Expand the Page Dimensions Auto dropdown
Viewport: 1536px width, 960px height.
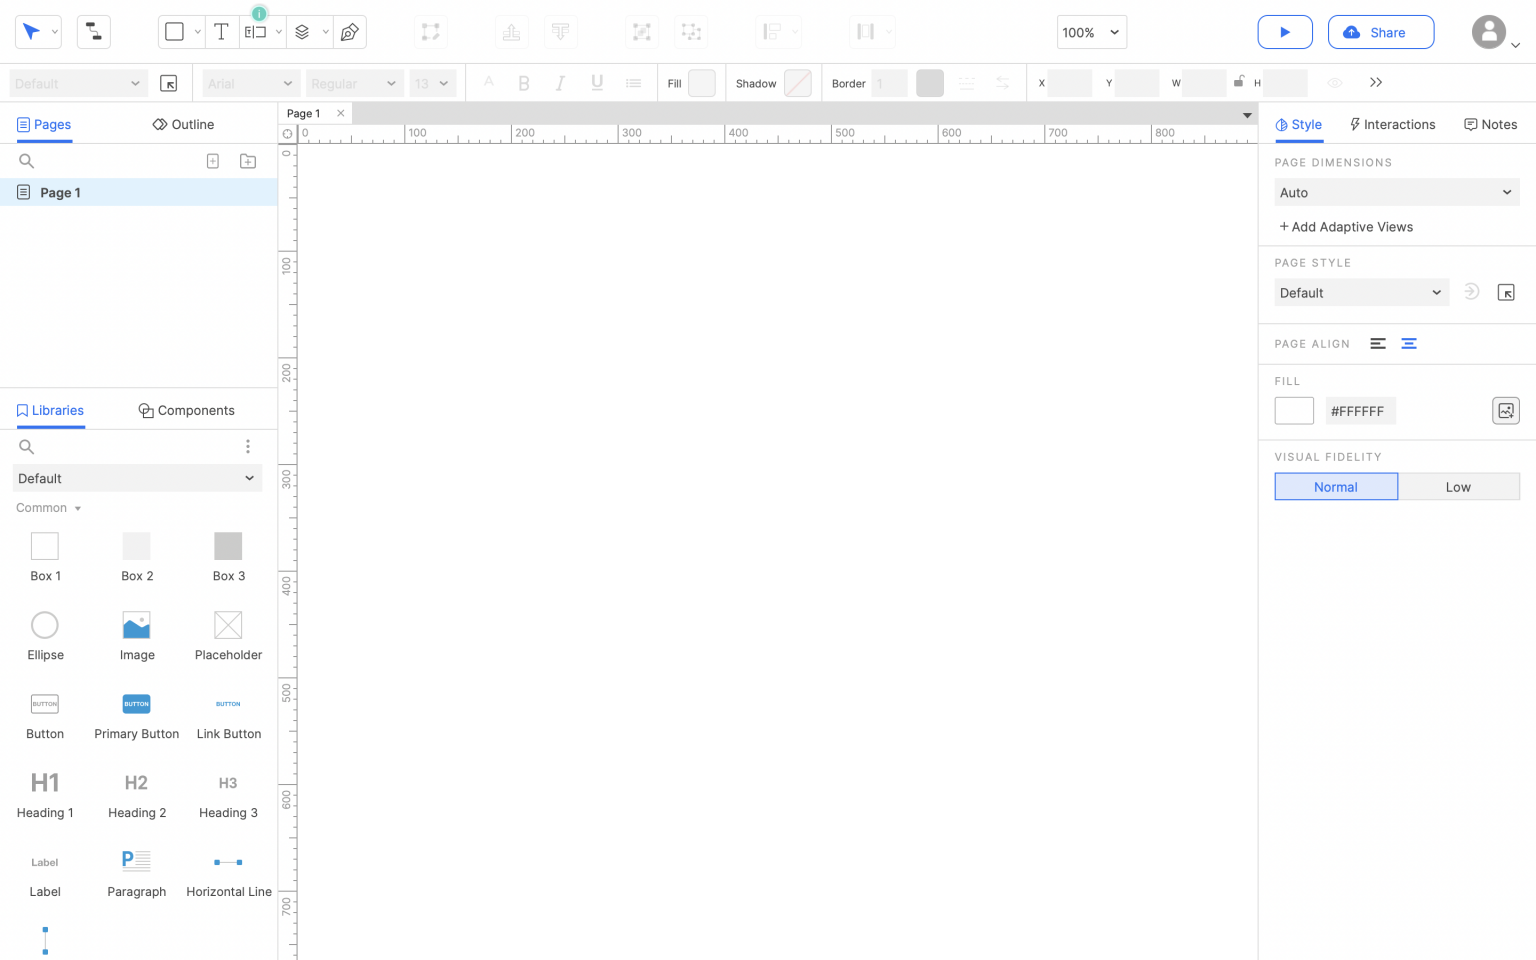[1396, 193]
